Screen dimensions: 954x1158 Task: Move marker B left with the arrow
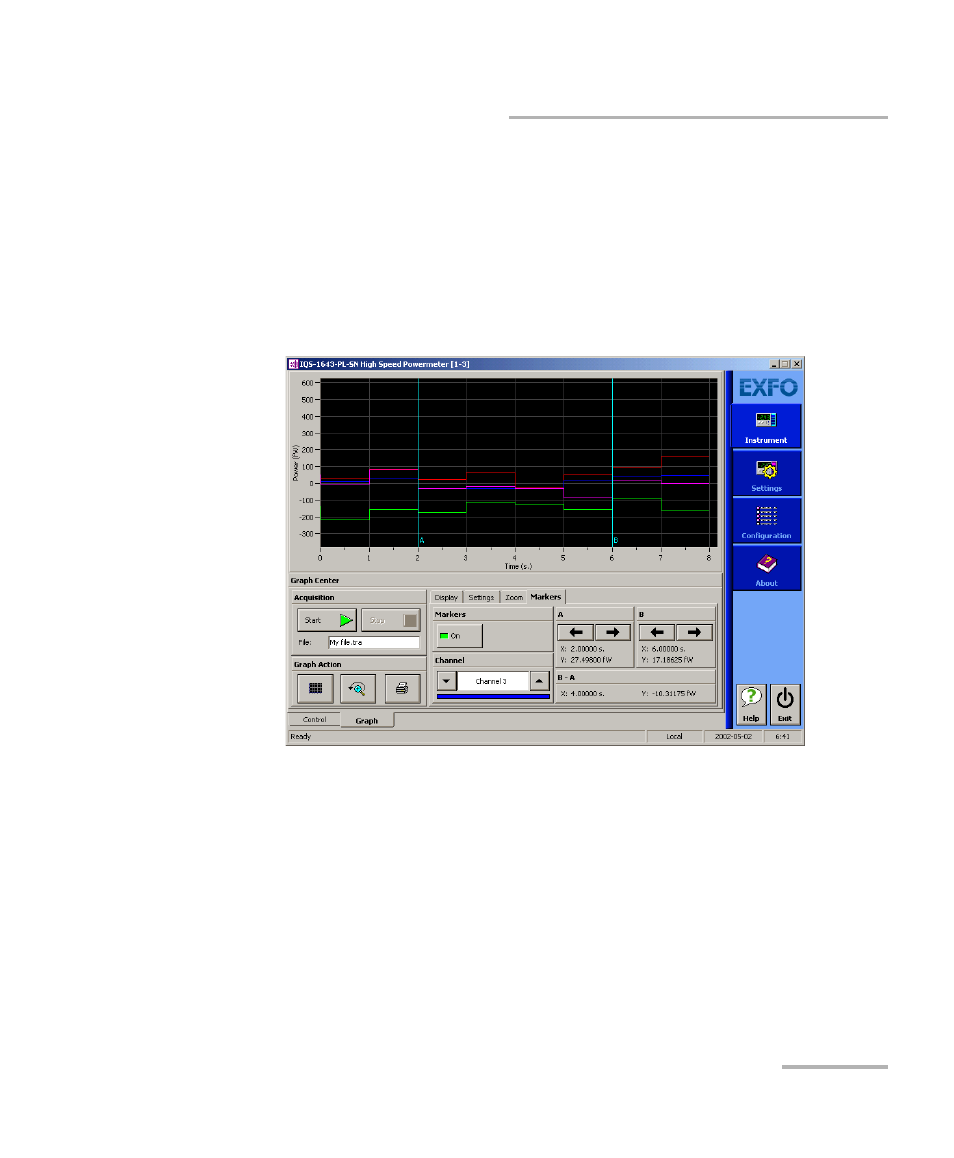[656, 632]
